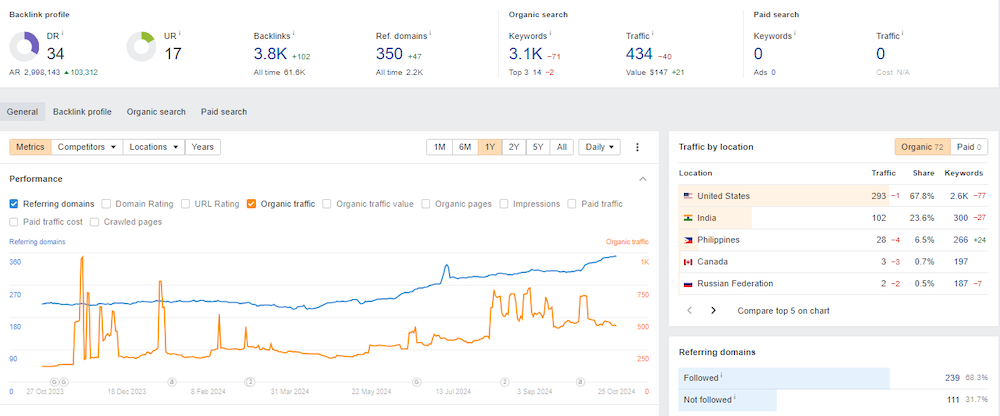Click the United States flag row
The width and height of the screenshot is (1000, 416).
click(833, 197)
